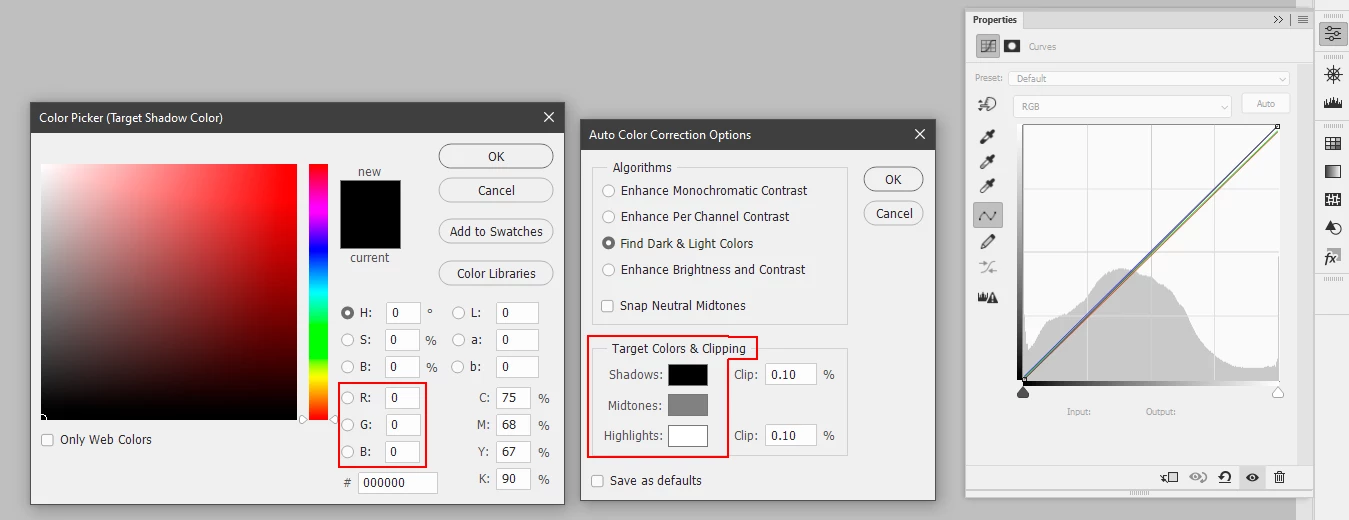Click the Properties tab
1349x520 pixels.
click(994, 19)
